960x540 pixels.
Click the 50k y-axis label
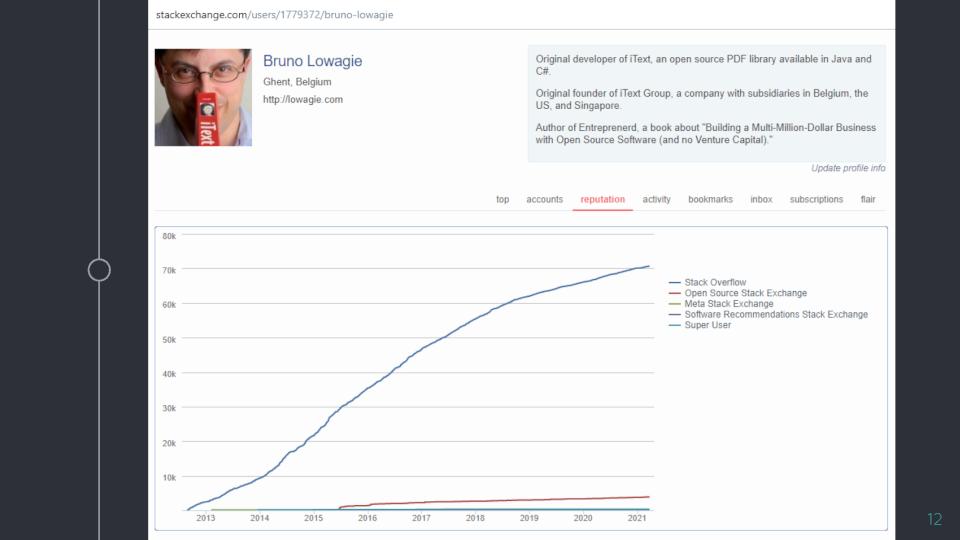pyautogui.click(x=169, y=340)
